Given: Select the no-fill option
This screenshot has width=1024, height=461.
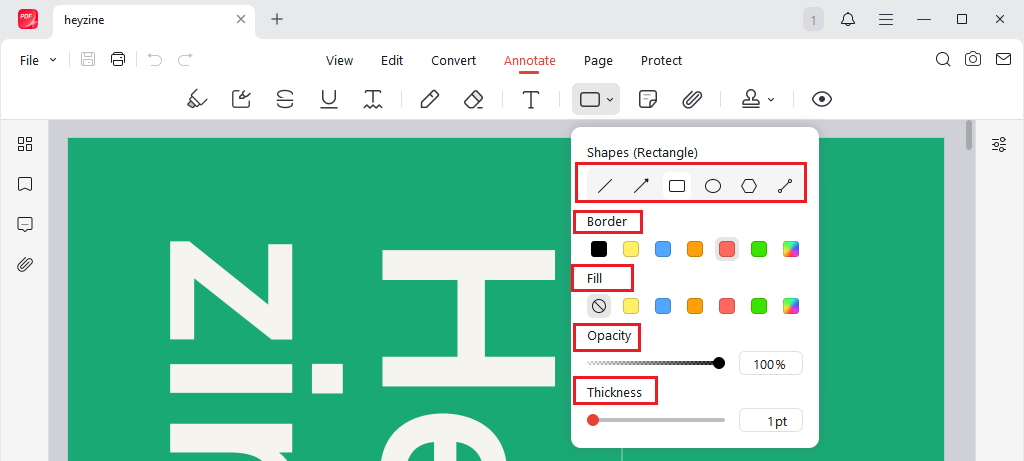Looking at the screenshot, I should coord(599,306).
